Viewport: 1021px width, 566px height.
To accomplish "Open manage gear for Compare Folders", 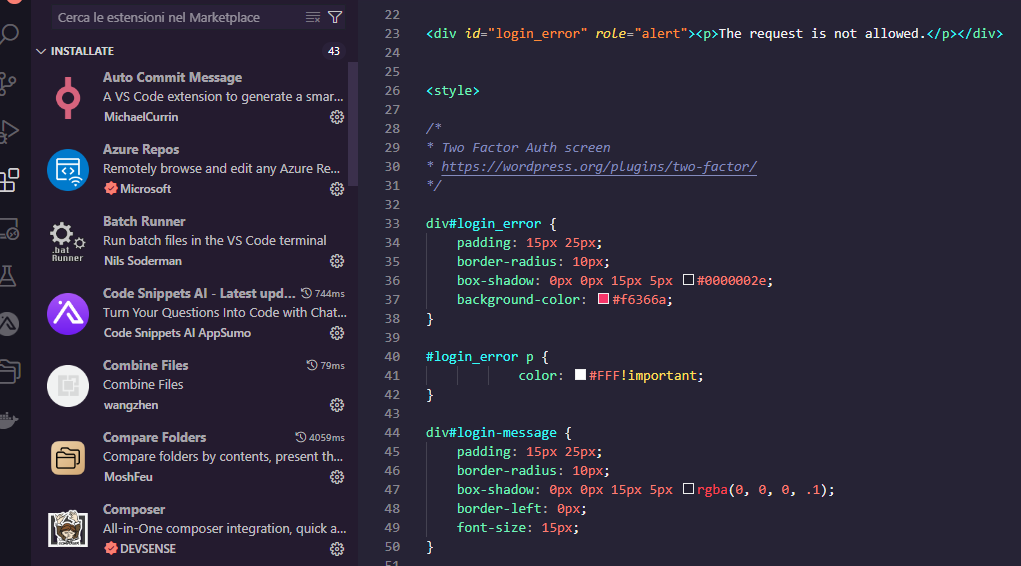I will pos(337,477).
